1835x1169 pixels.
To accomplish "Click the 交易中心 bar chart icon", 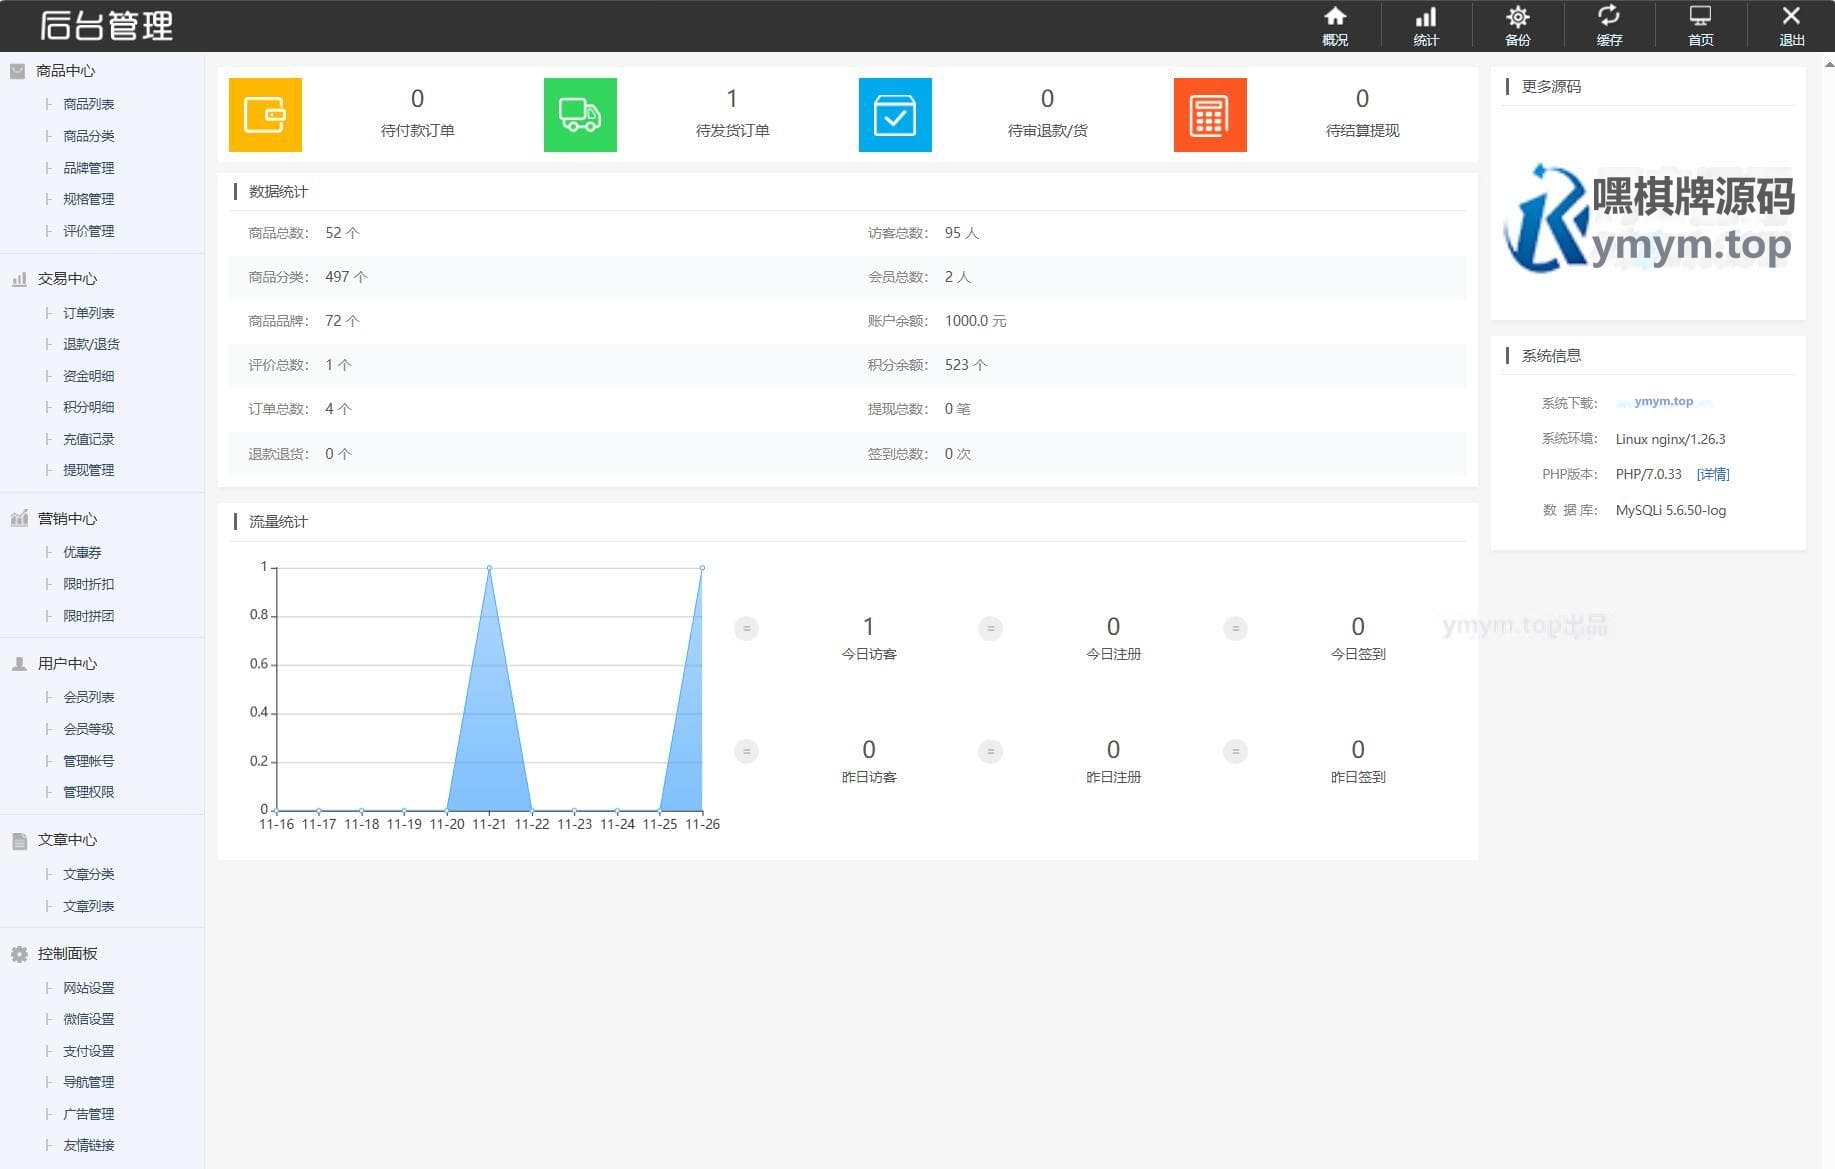I will [x=19, y=279].
